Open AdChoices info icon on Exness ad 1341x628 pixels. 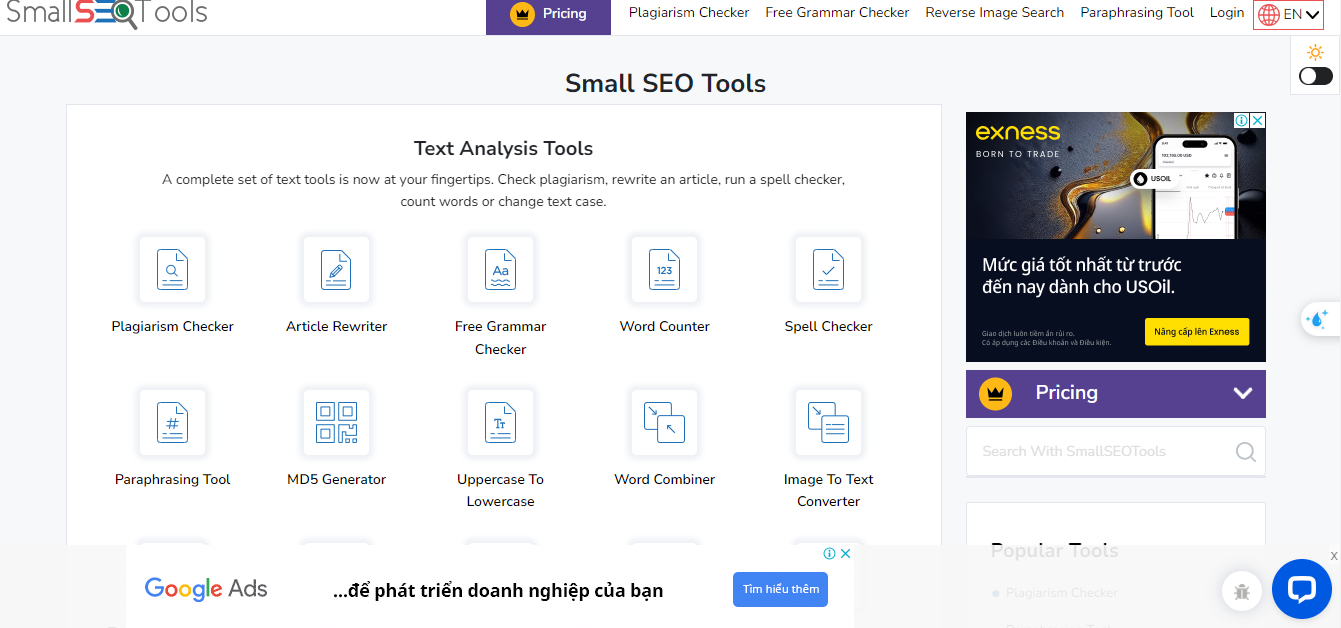click(1241, 120)
